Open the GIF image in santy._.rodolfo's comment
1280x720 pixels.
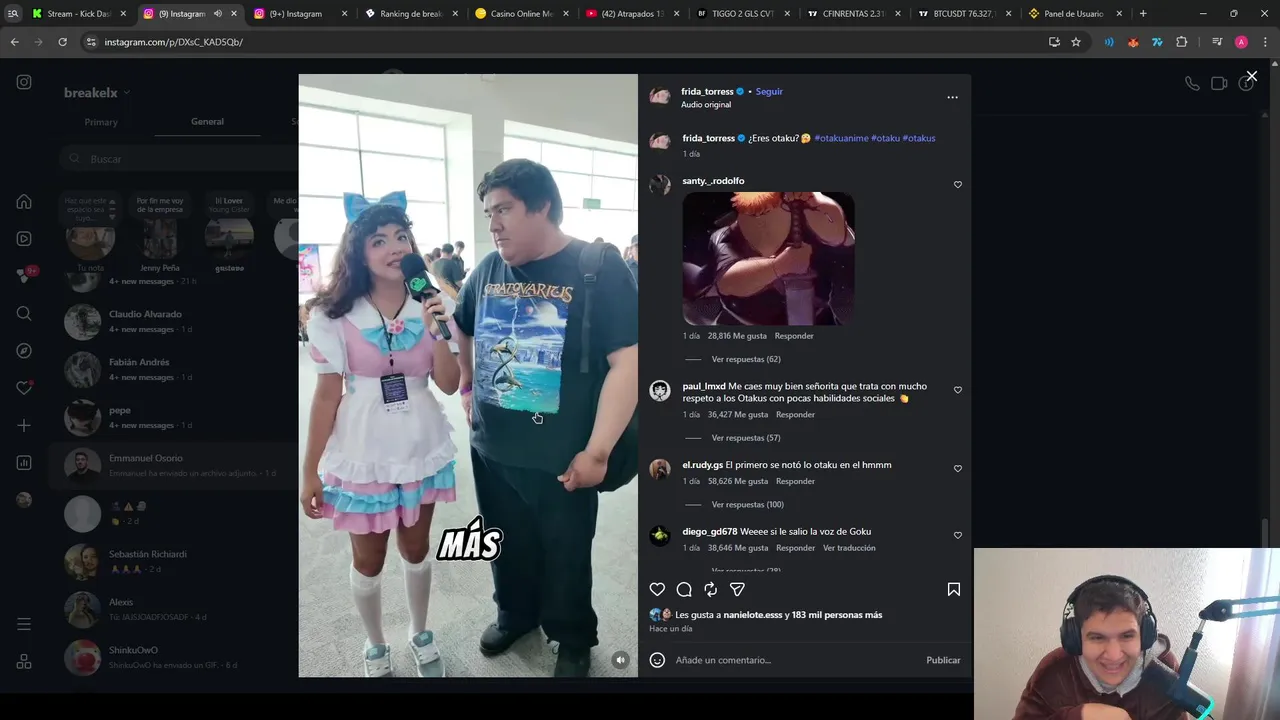(x=768, y=258)
